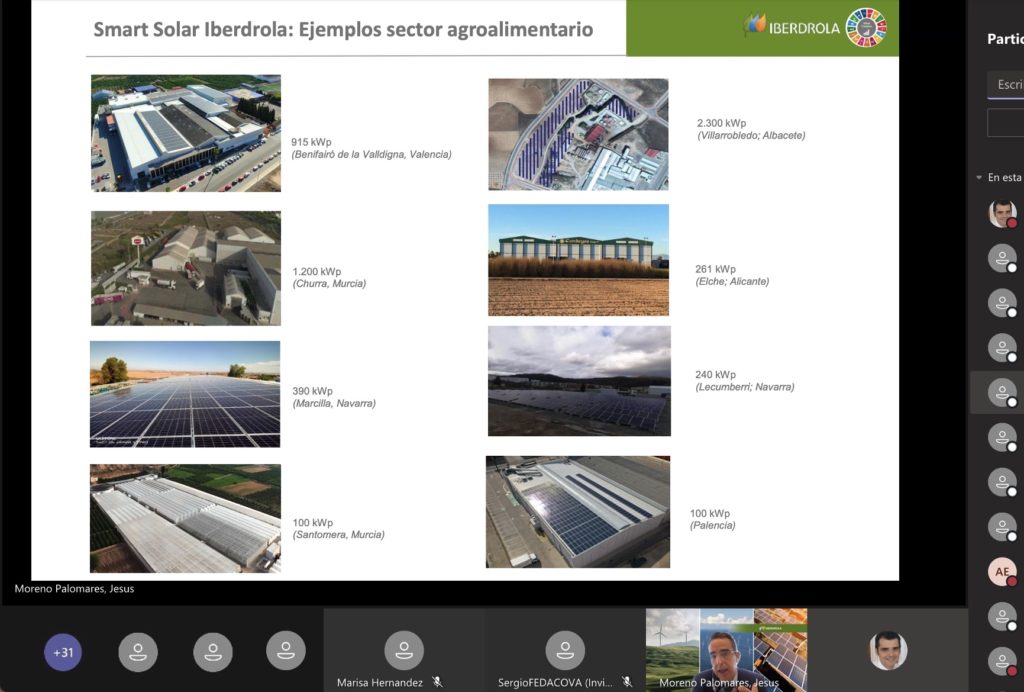This screenshot has width=1024, height=692.
Task: Click the '1.200 kWp' label text
Action: tap(317, 271)
